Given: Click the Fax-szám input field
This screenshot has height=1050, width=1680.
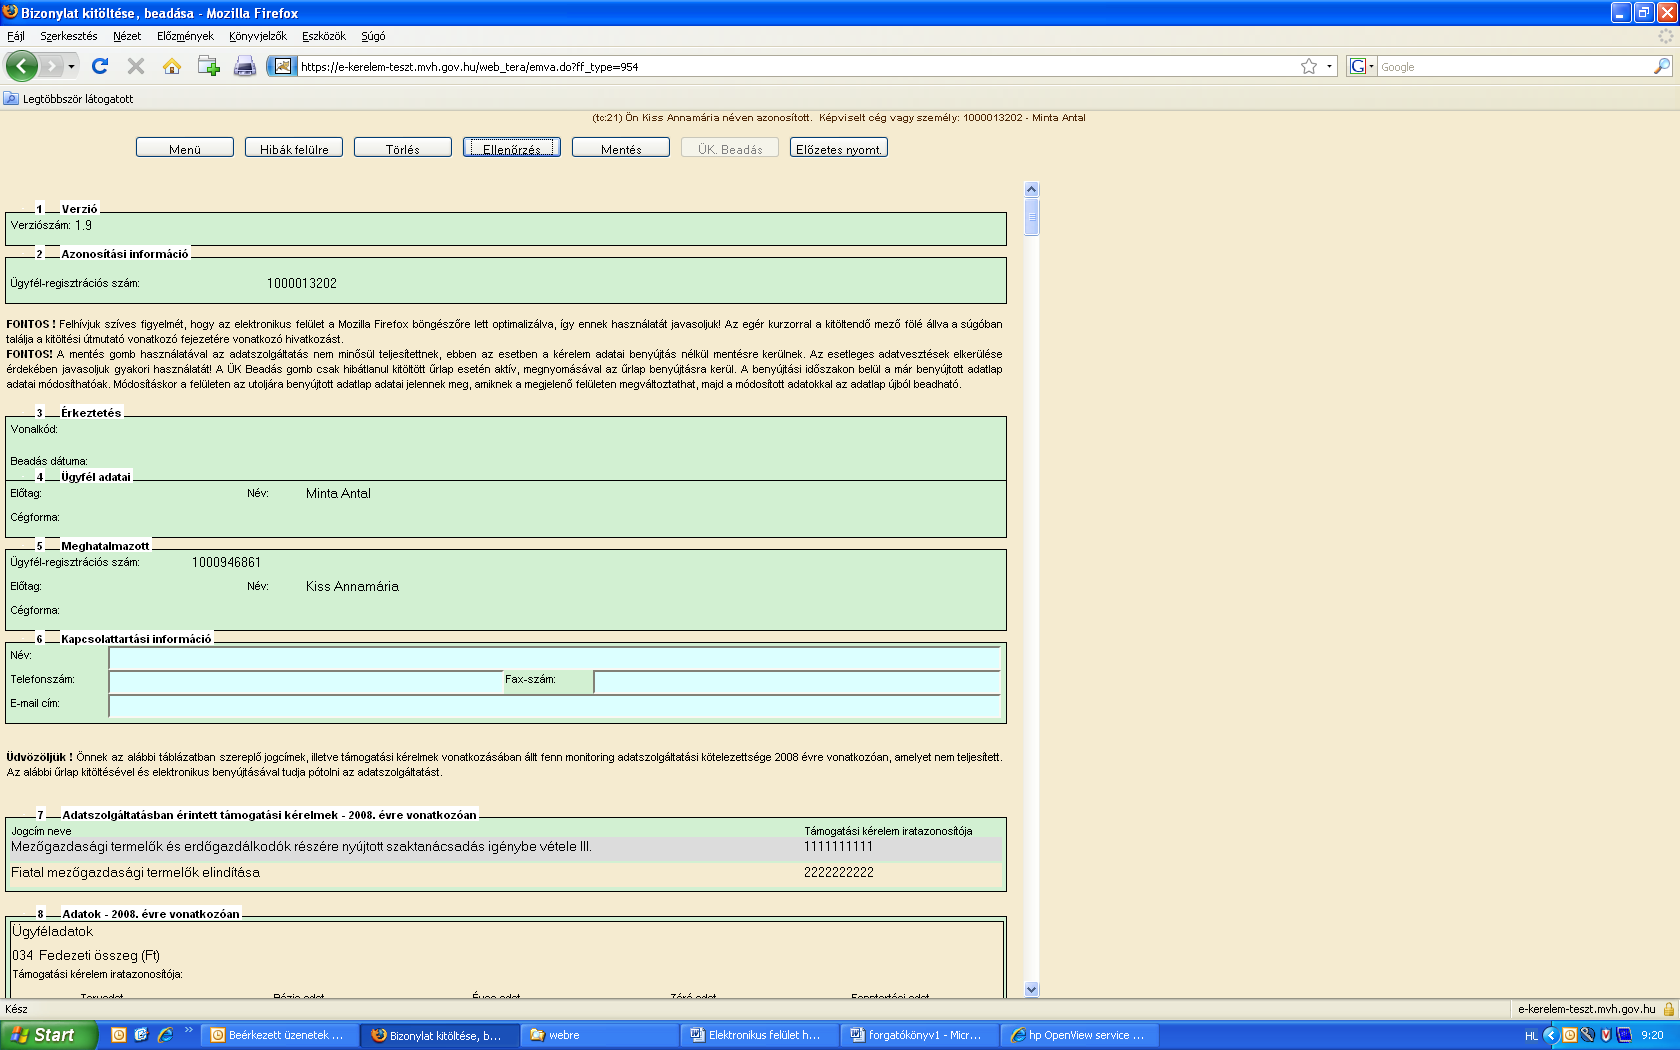Looking at the screenshot, I should pos(797,682).
